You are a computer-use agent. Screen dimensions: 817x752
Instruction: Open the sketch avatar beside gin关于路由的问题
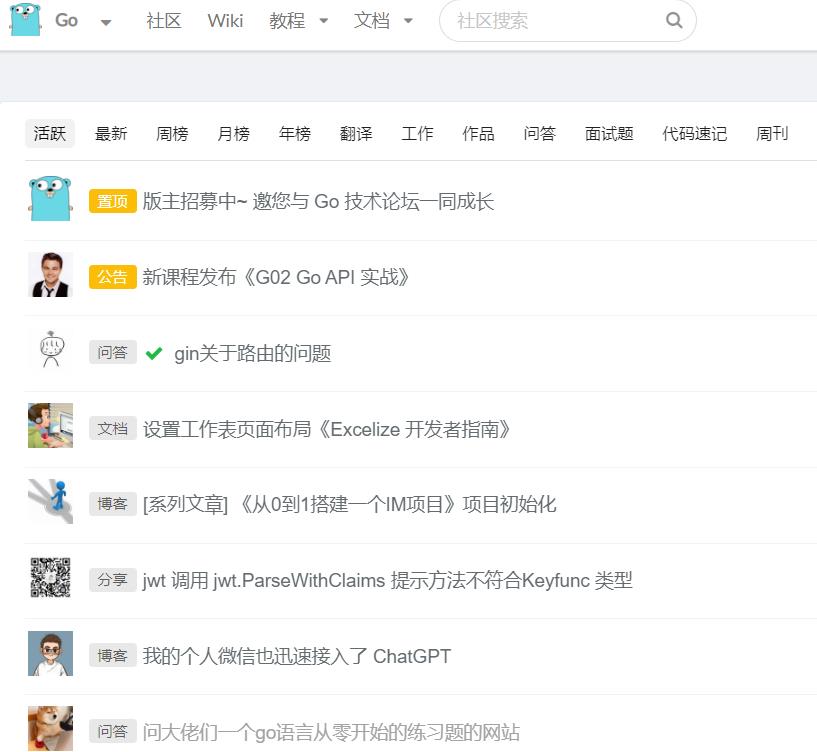[x=50, y=350]
